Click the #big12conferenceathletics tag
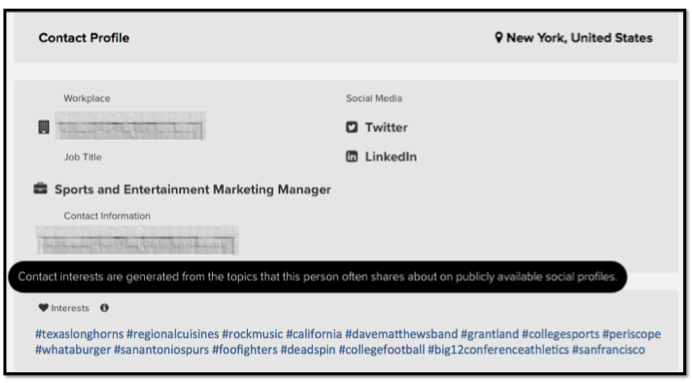692x383 pixels. click(498, 350)
